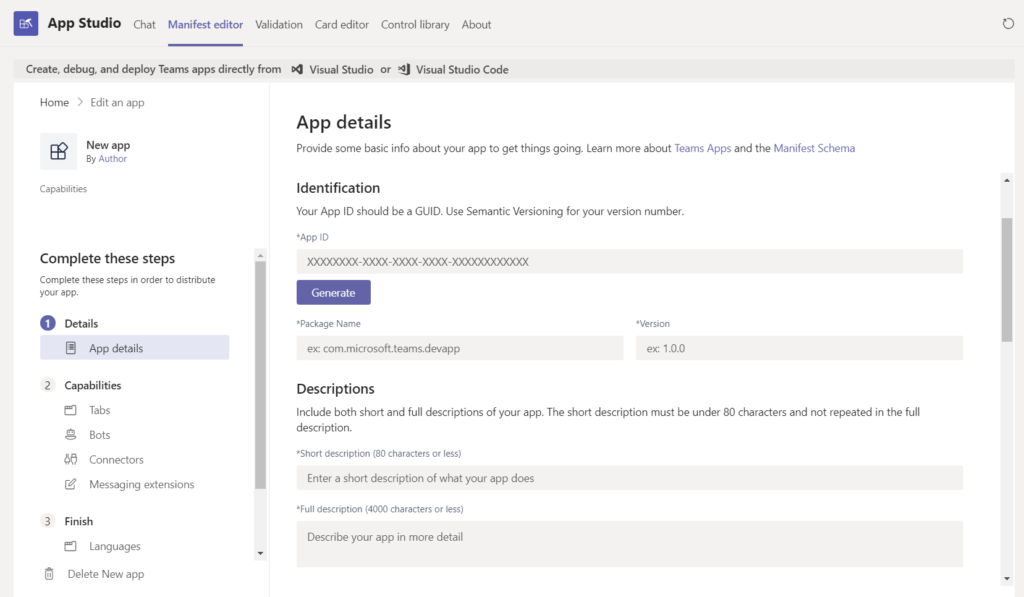Click the trash icon for Delete New app
1024x597 pixels.
[x=49, y=574]
